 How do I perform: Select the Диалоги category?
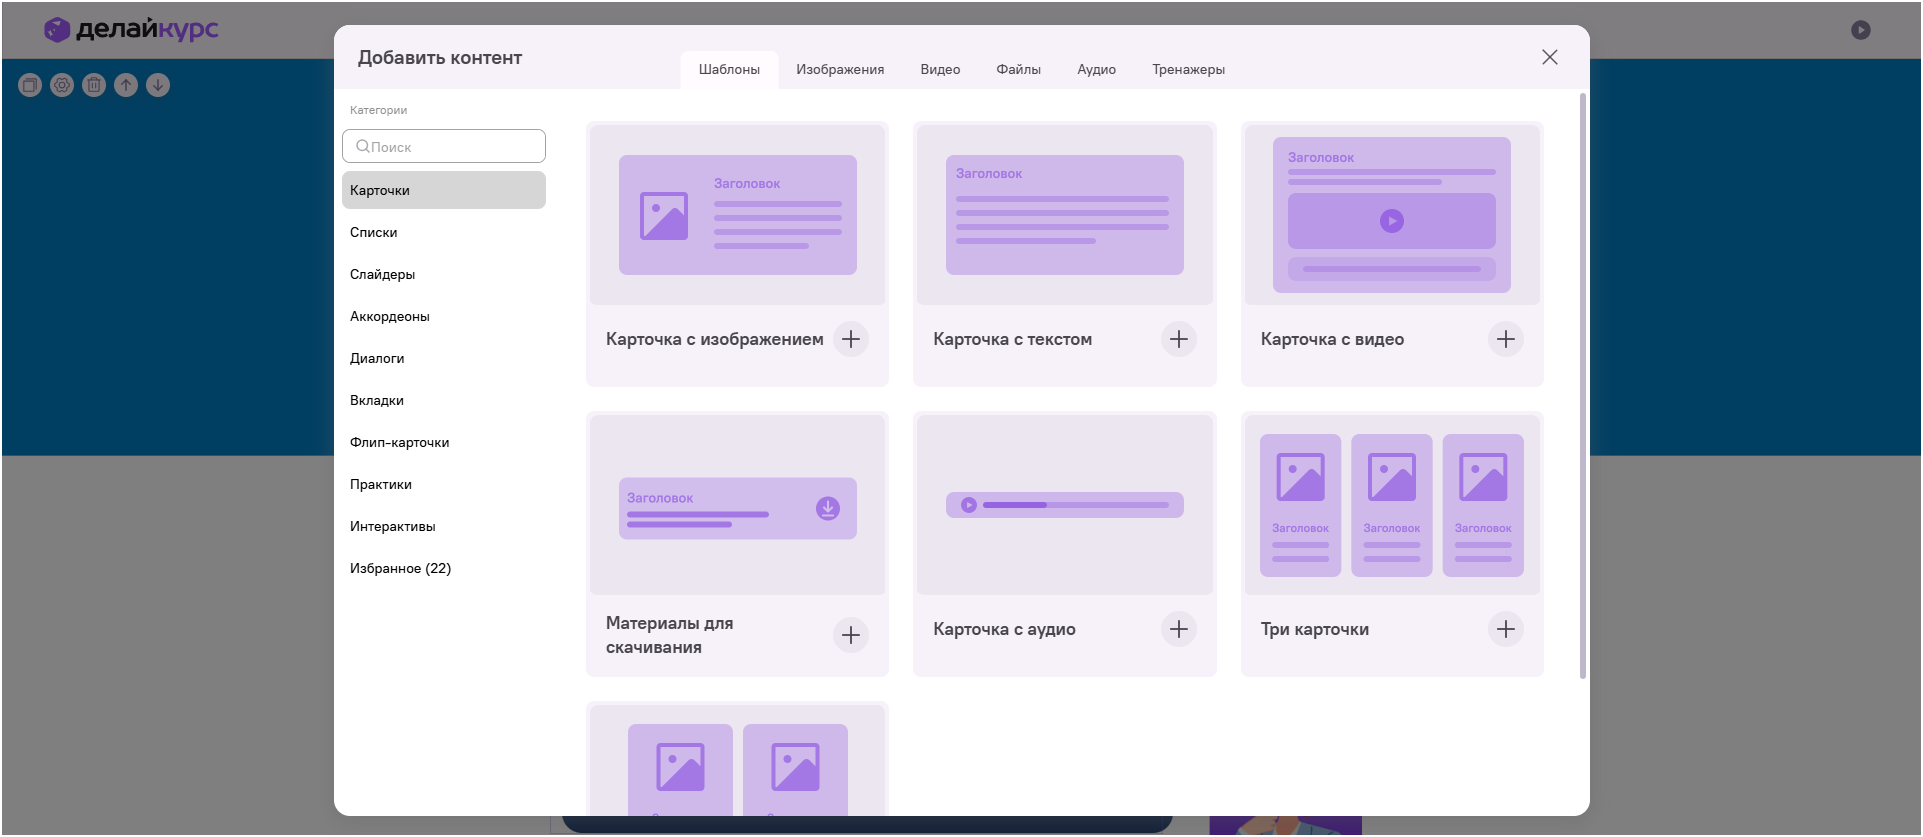point(444,358)
